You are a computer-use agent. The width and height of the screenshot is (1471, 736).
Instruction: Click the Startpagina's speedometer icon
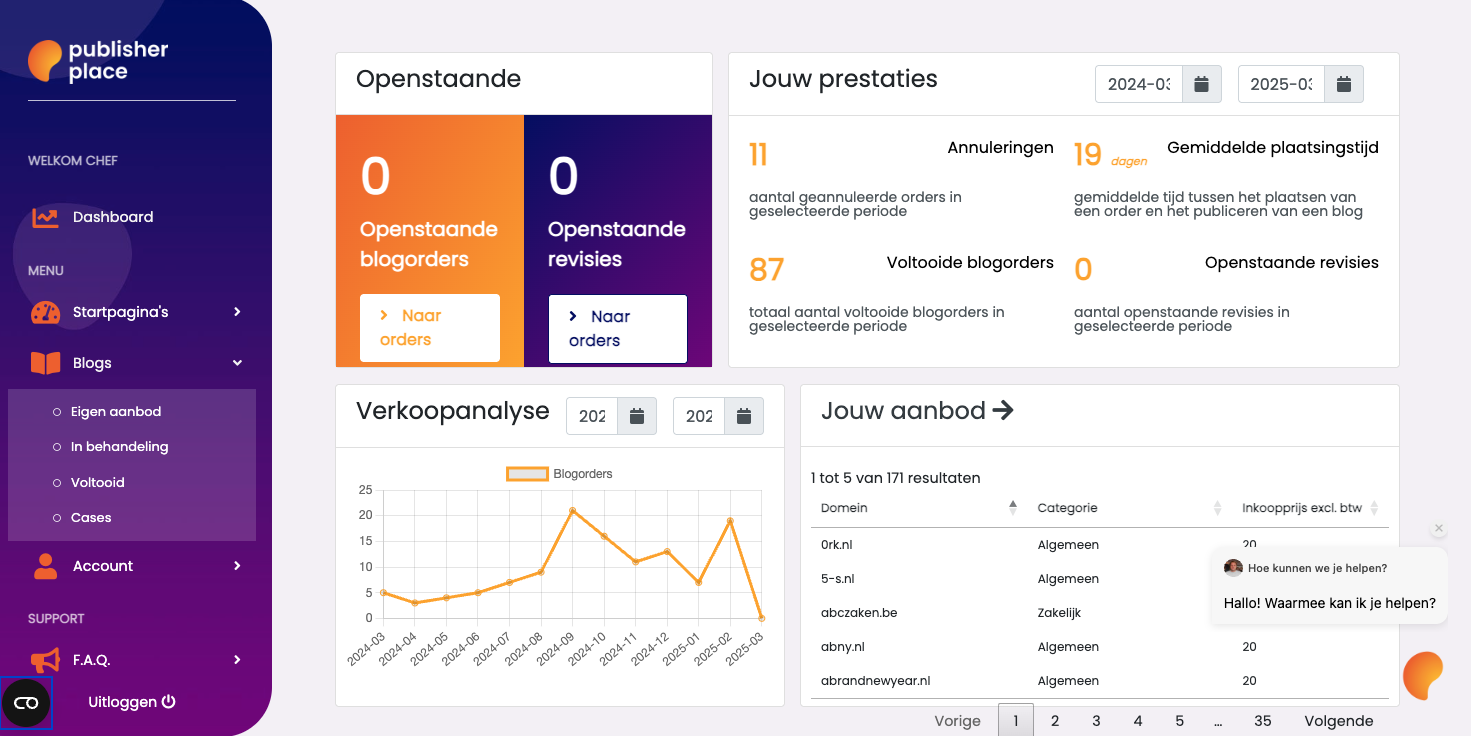click(45, 312)
